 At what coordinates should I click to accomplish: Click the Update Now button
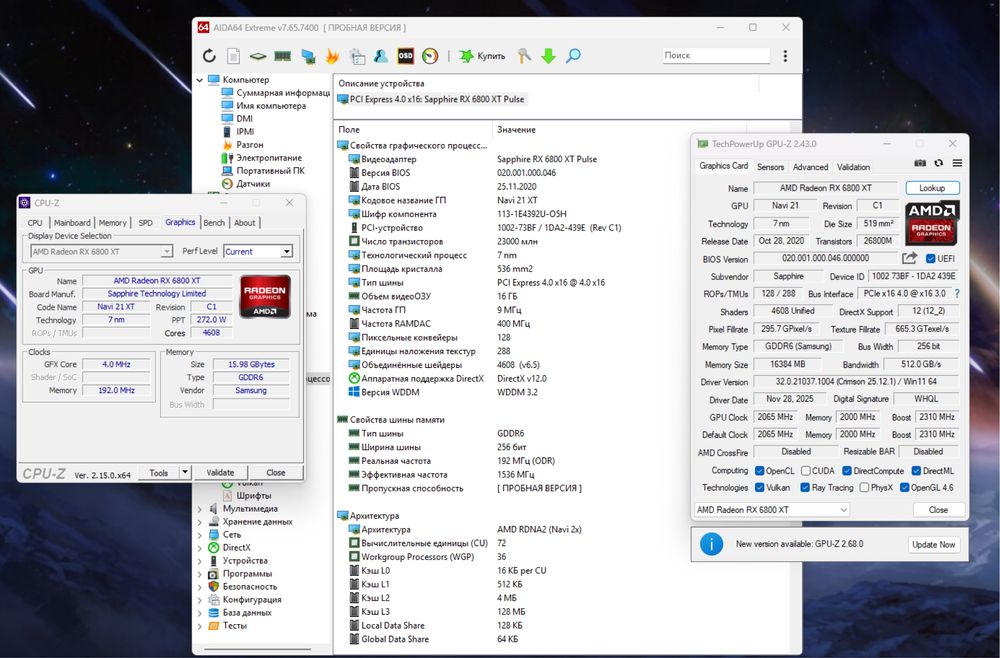pyautogui.click(x=932, y=544)
